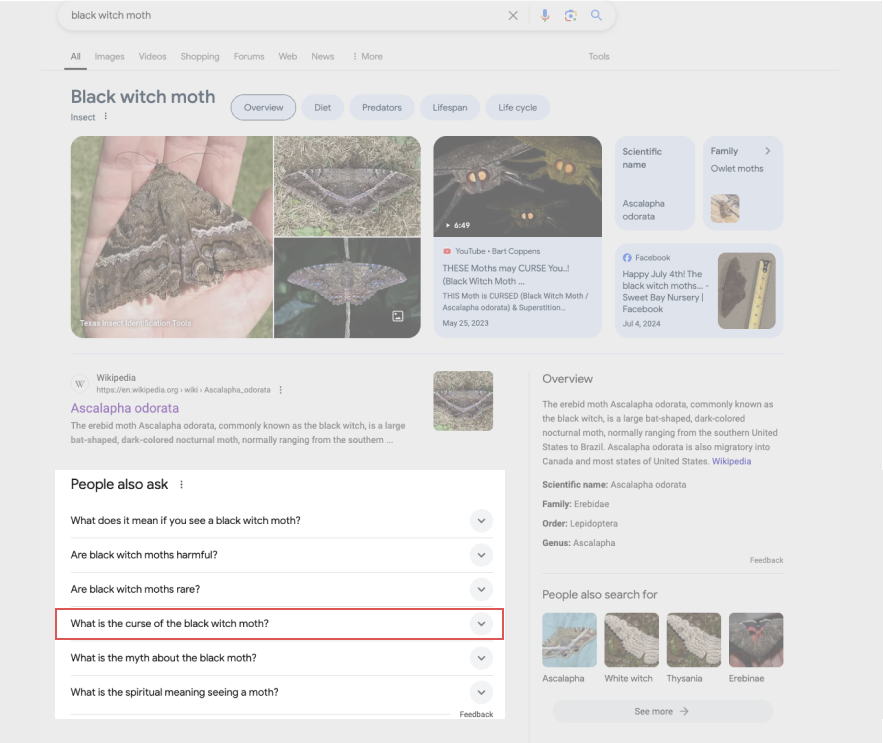Switch to the Images tab
883x743 pixels.
tap(109, 56)
